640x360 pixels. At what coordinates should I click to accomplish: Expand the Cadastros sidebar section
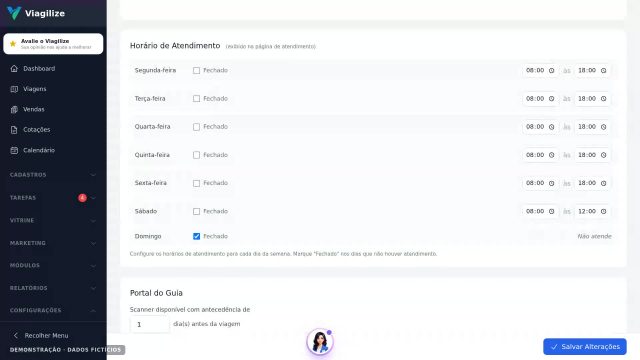(53, 175)
